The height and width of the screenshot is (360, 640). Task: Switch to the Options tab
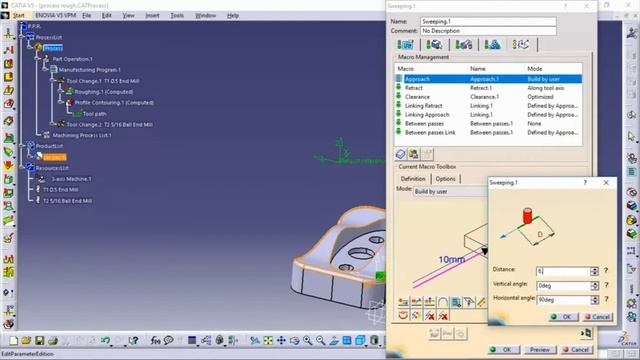click(445, 179)
